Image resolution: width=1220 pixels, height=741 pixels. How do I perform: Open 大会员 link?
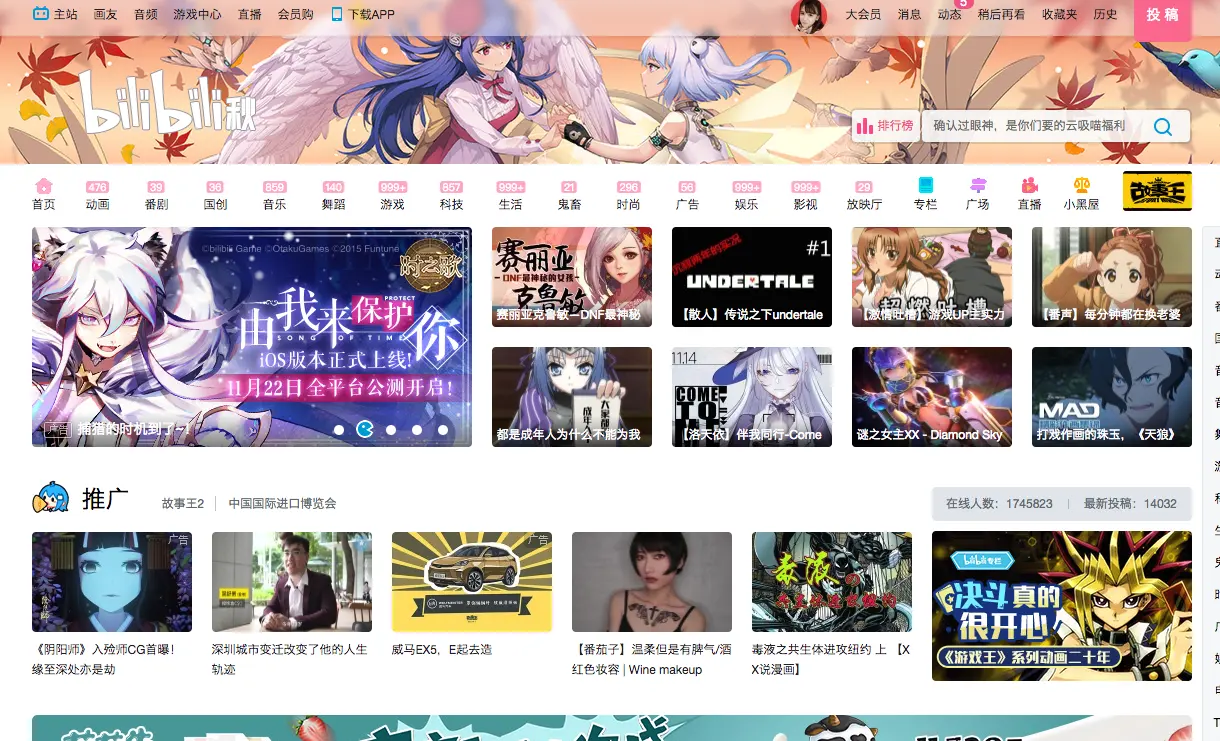[x=863, y=14]
